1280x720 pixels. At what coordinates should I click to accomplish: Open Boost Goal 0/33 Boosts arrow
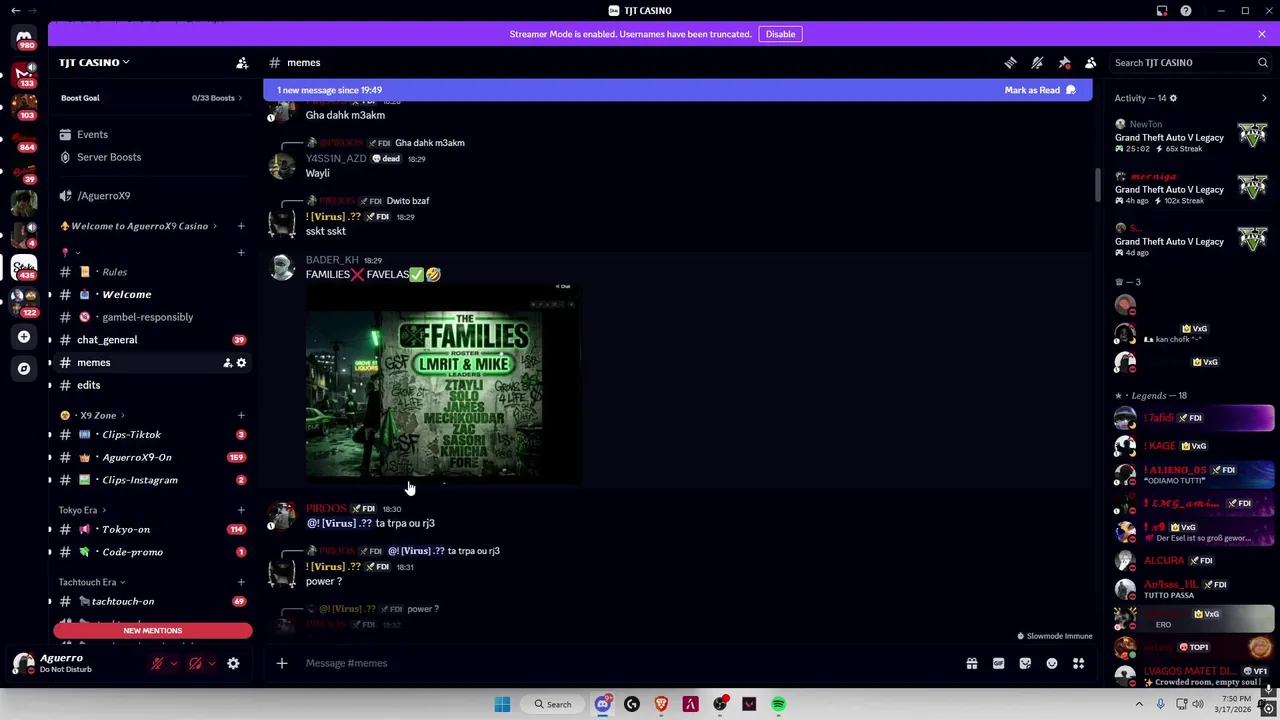pos(217,98)
